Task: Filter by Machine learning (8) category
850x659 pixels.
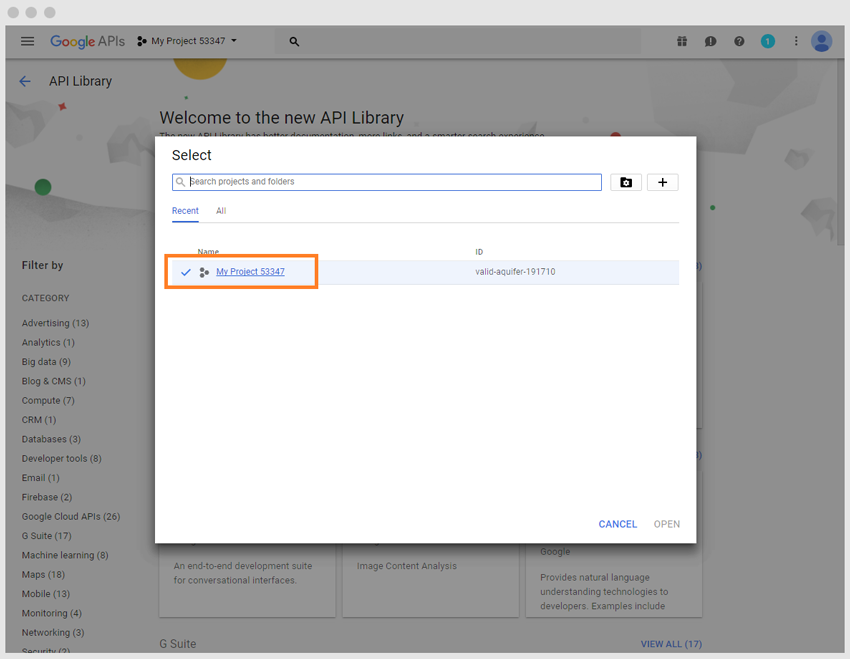Action: (65, 555)
